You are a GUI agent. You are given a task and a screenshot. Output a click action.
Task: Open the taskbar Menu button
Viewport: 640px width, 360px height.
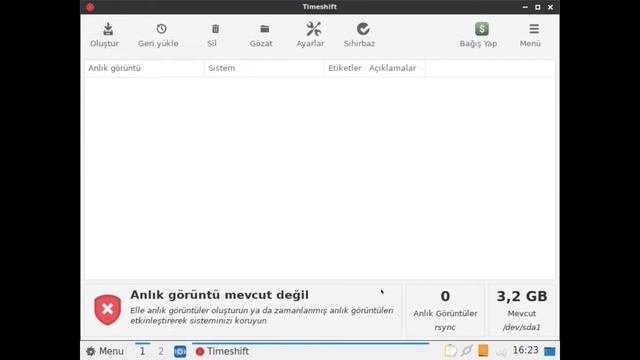tap(105, 351)
